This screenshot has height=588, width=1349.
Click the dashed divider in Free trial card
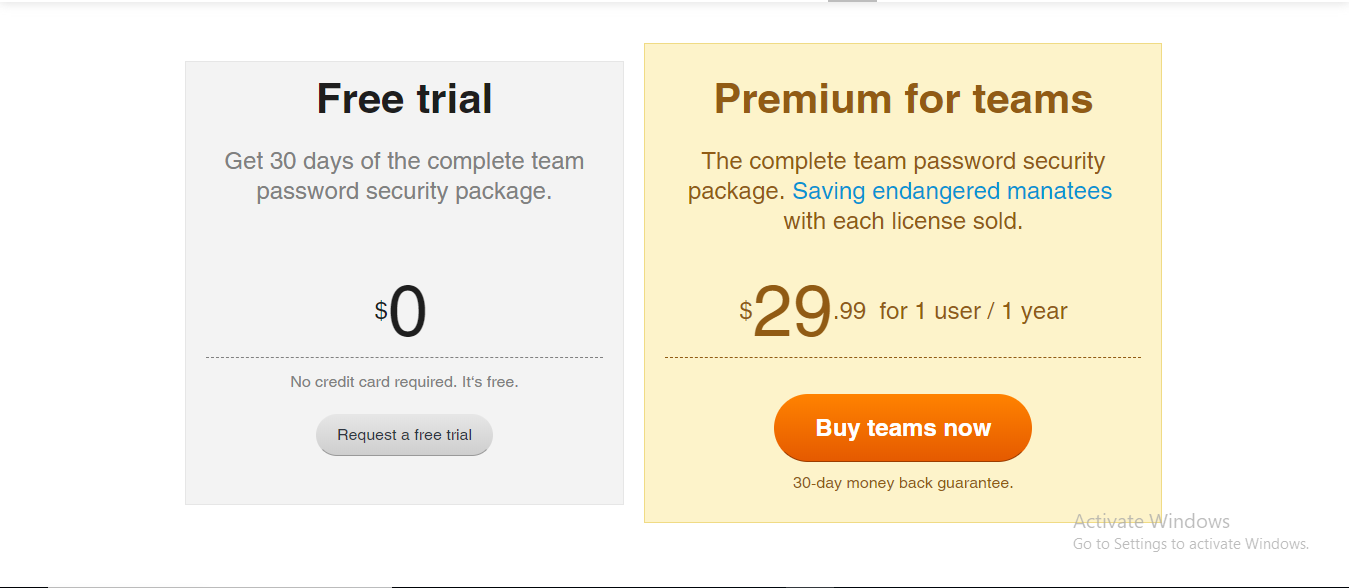pos(404,357)
